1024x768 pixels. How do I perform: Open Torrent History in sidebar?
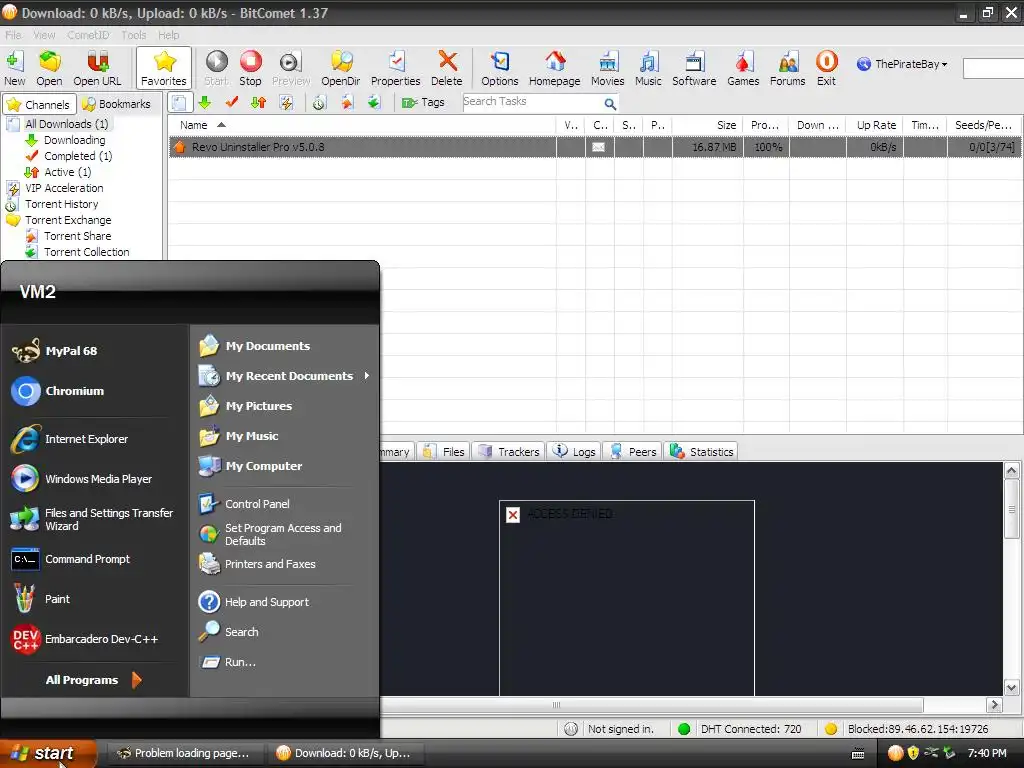tap(61, 204)
